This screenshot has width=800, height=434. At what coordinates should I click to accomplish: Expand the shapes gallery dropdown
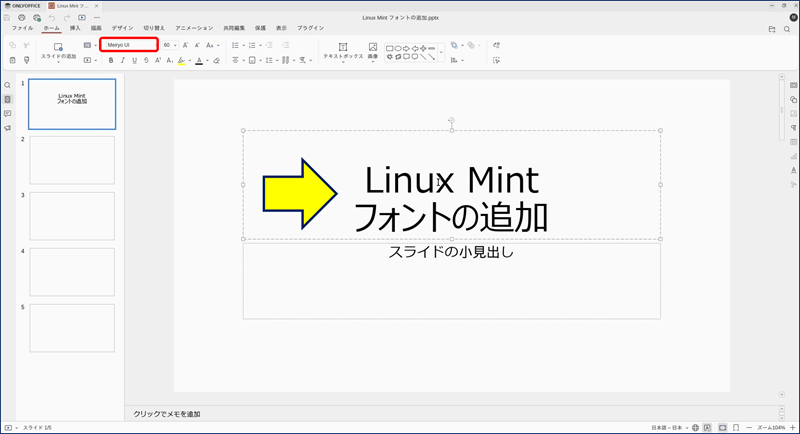[441, 52]
